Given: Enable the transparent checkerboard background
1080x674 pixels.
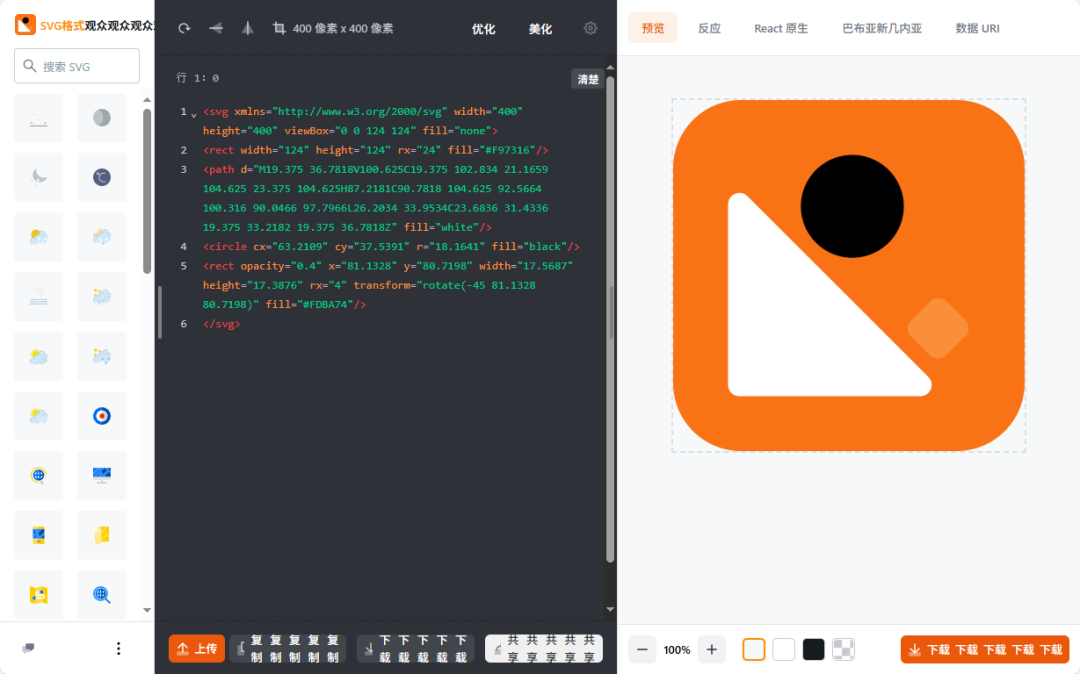Looking at the screenshot, I should pyautogui.click(x=843, y=649).
